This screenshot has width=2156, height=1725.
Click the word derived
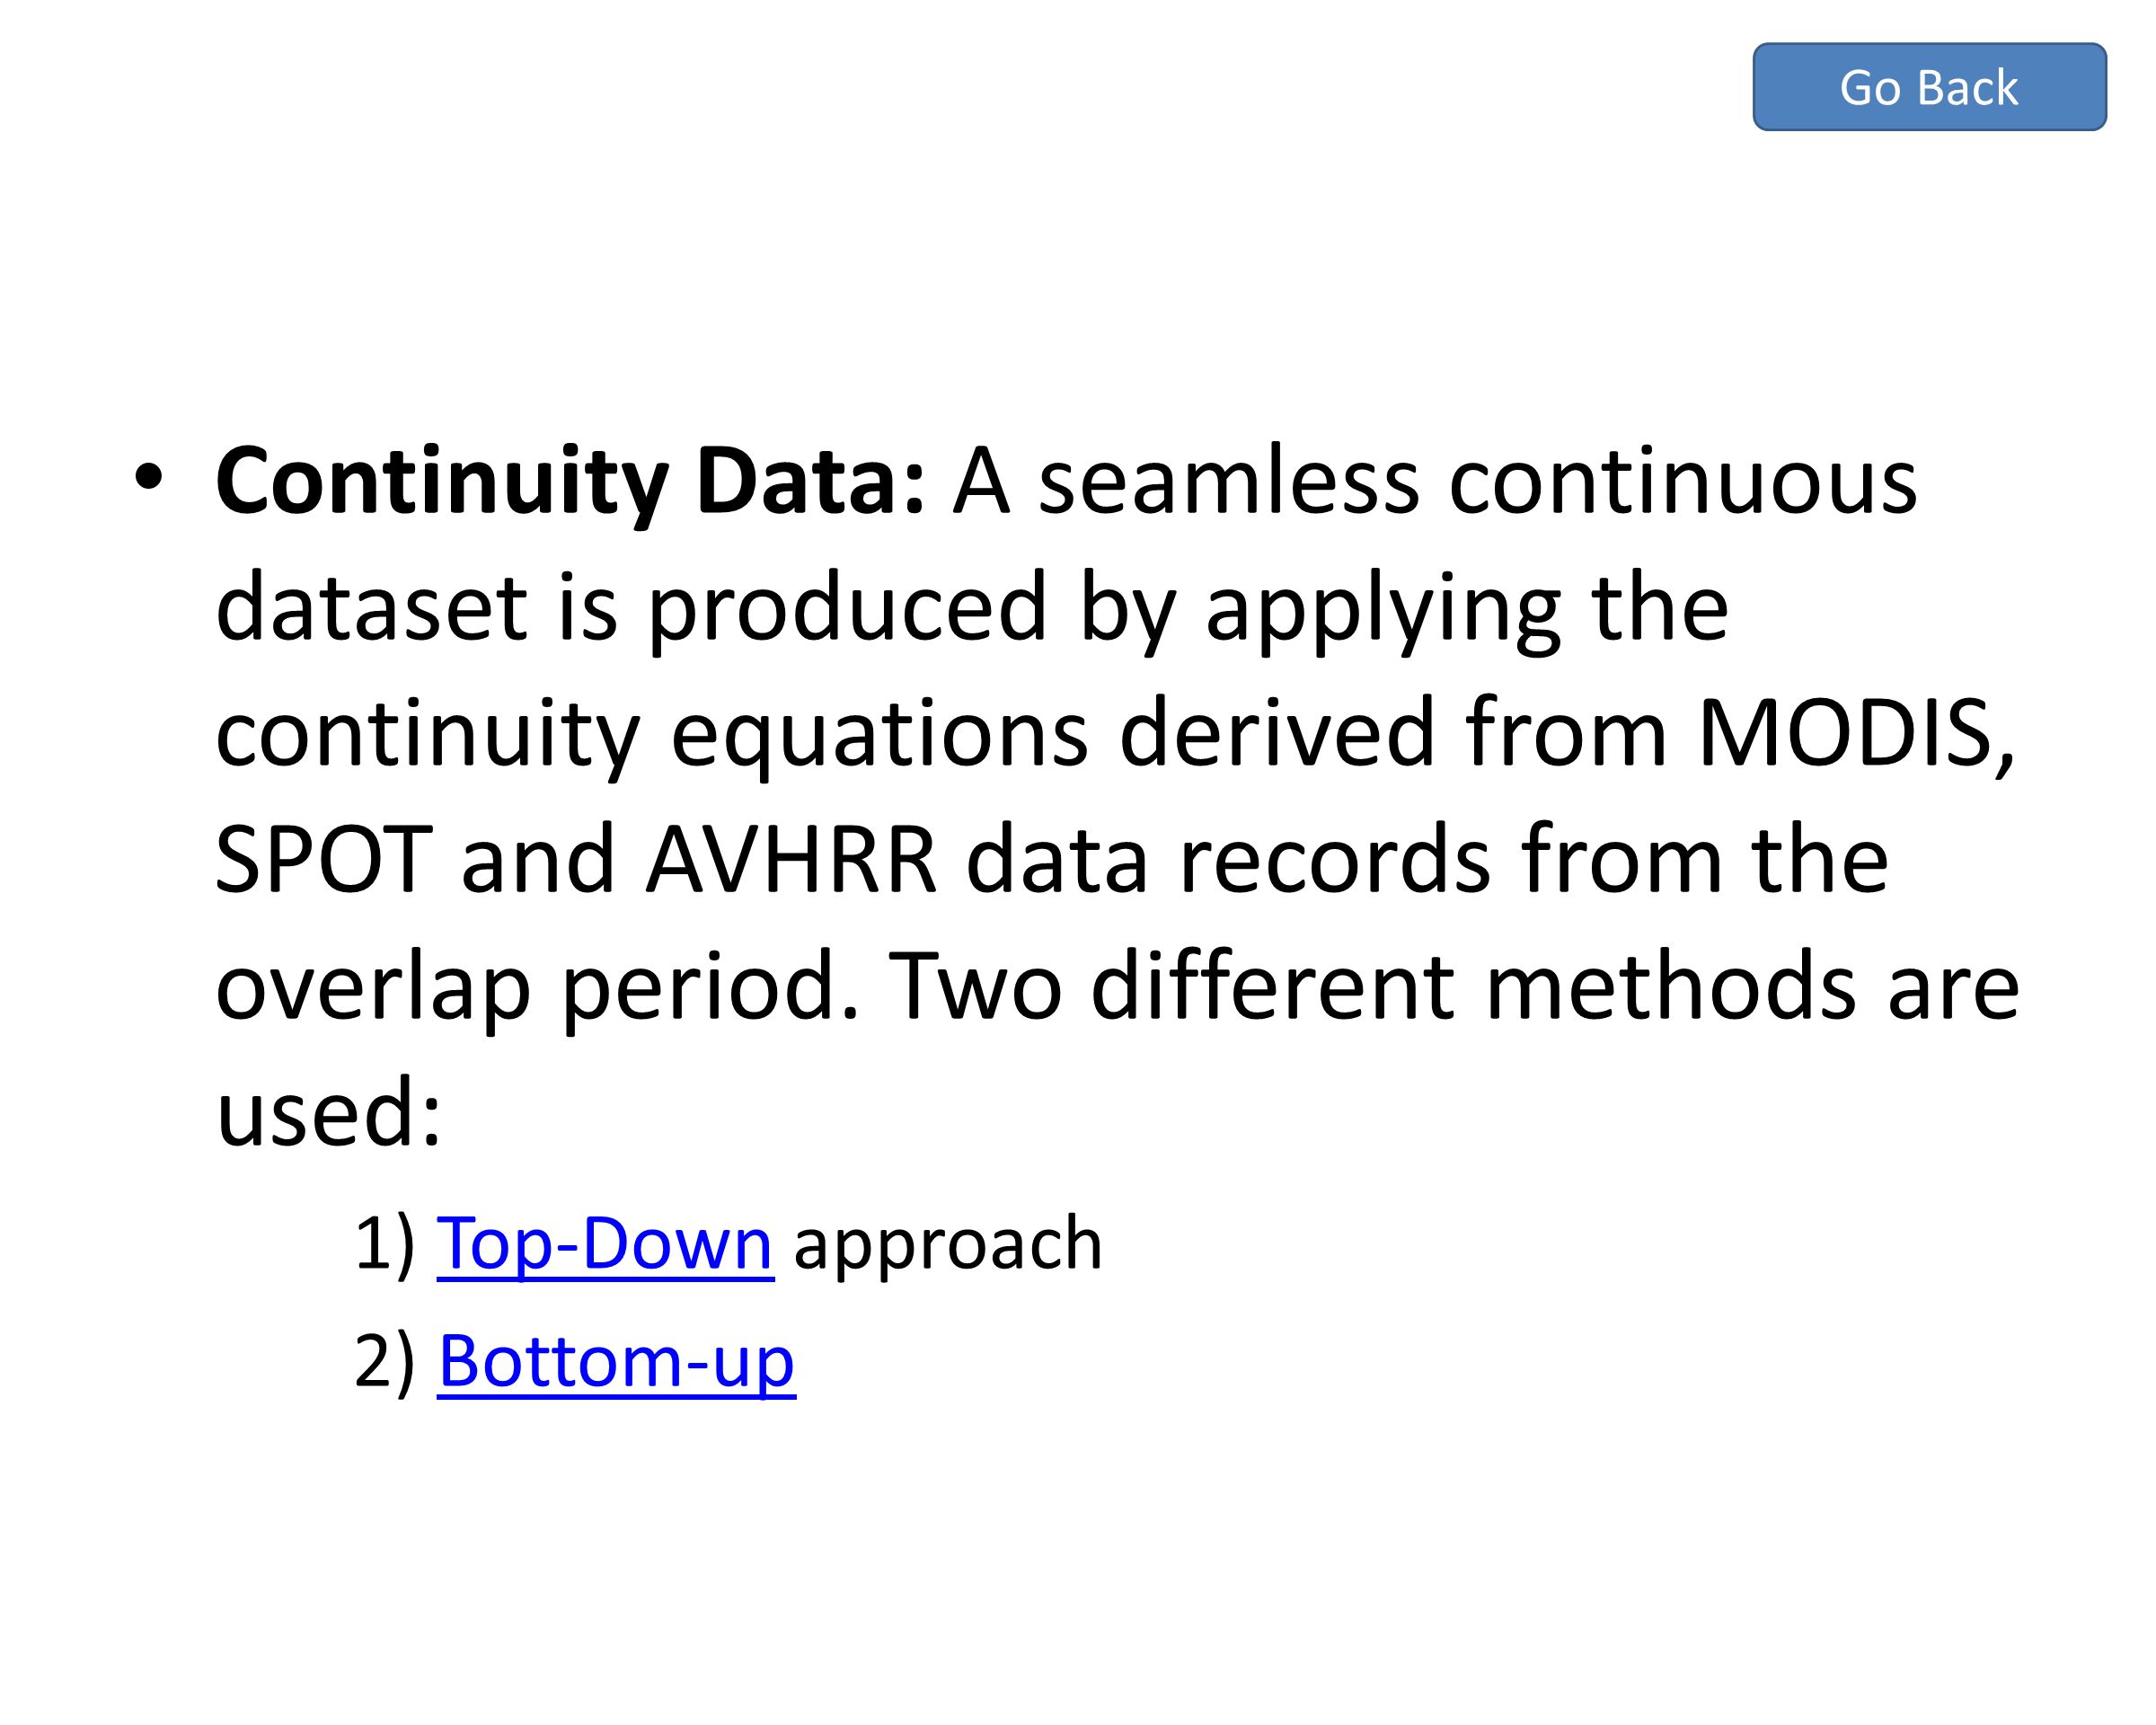click(x=1277, y=733)
